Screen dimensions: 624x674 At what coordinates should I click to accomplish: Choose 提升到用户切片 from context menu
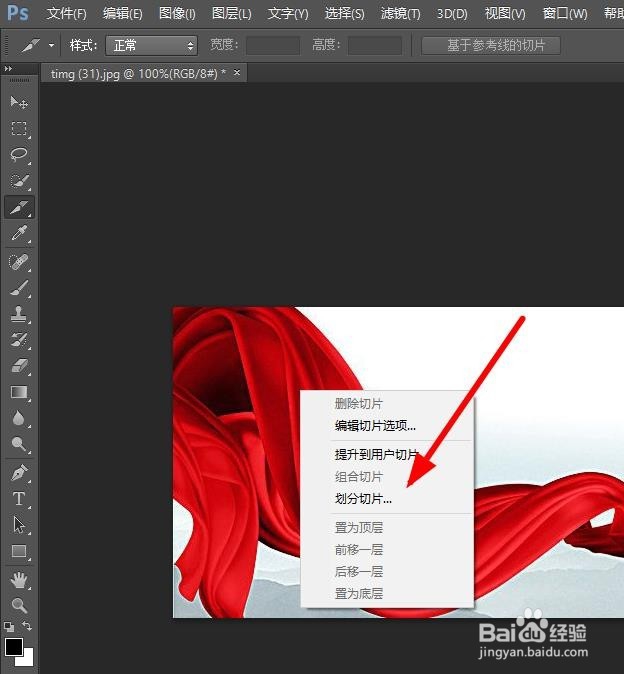(x=387, y=454)
